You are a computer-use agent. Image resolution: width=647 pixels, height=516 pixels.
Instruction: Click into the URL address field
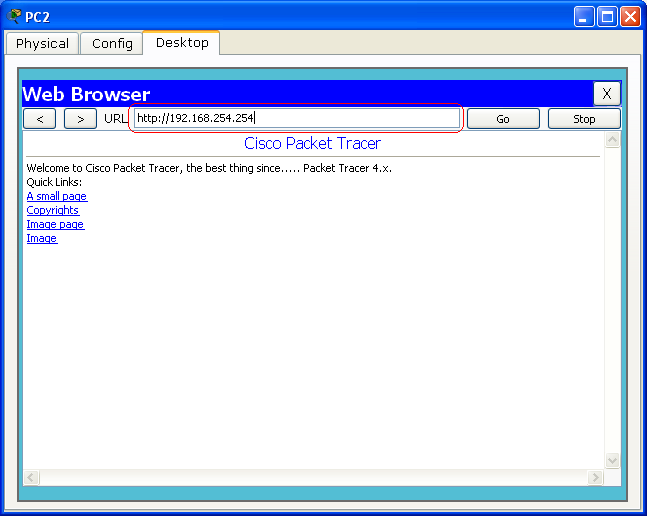click(297, 118)
